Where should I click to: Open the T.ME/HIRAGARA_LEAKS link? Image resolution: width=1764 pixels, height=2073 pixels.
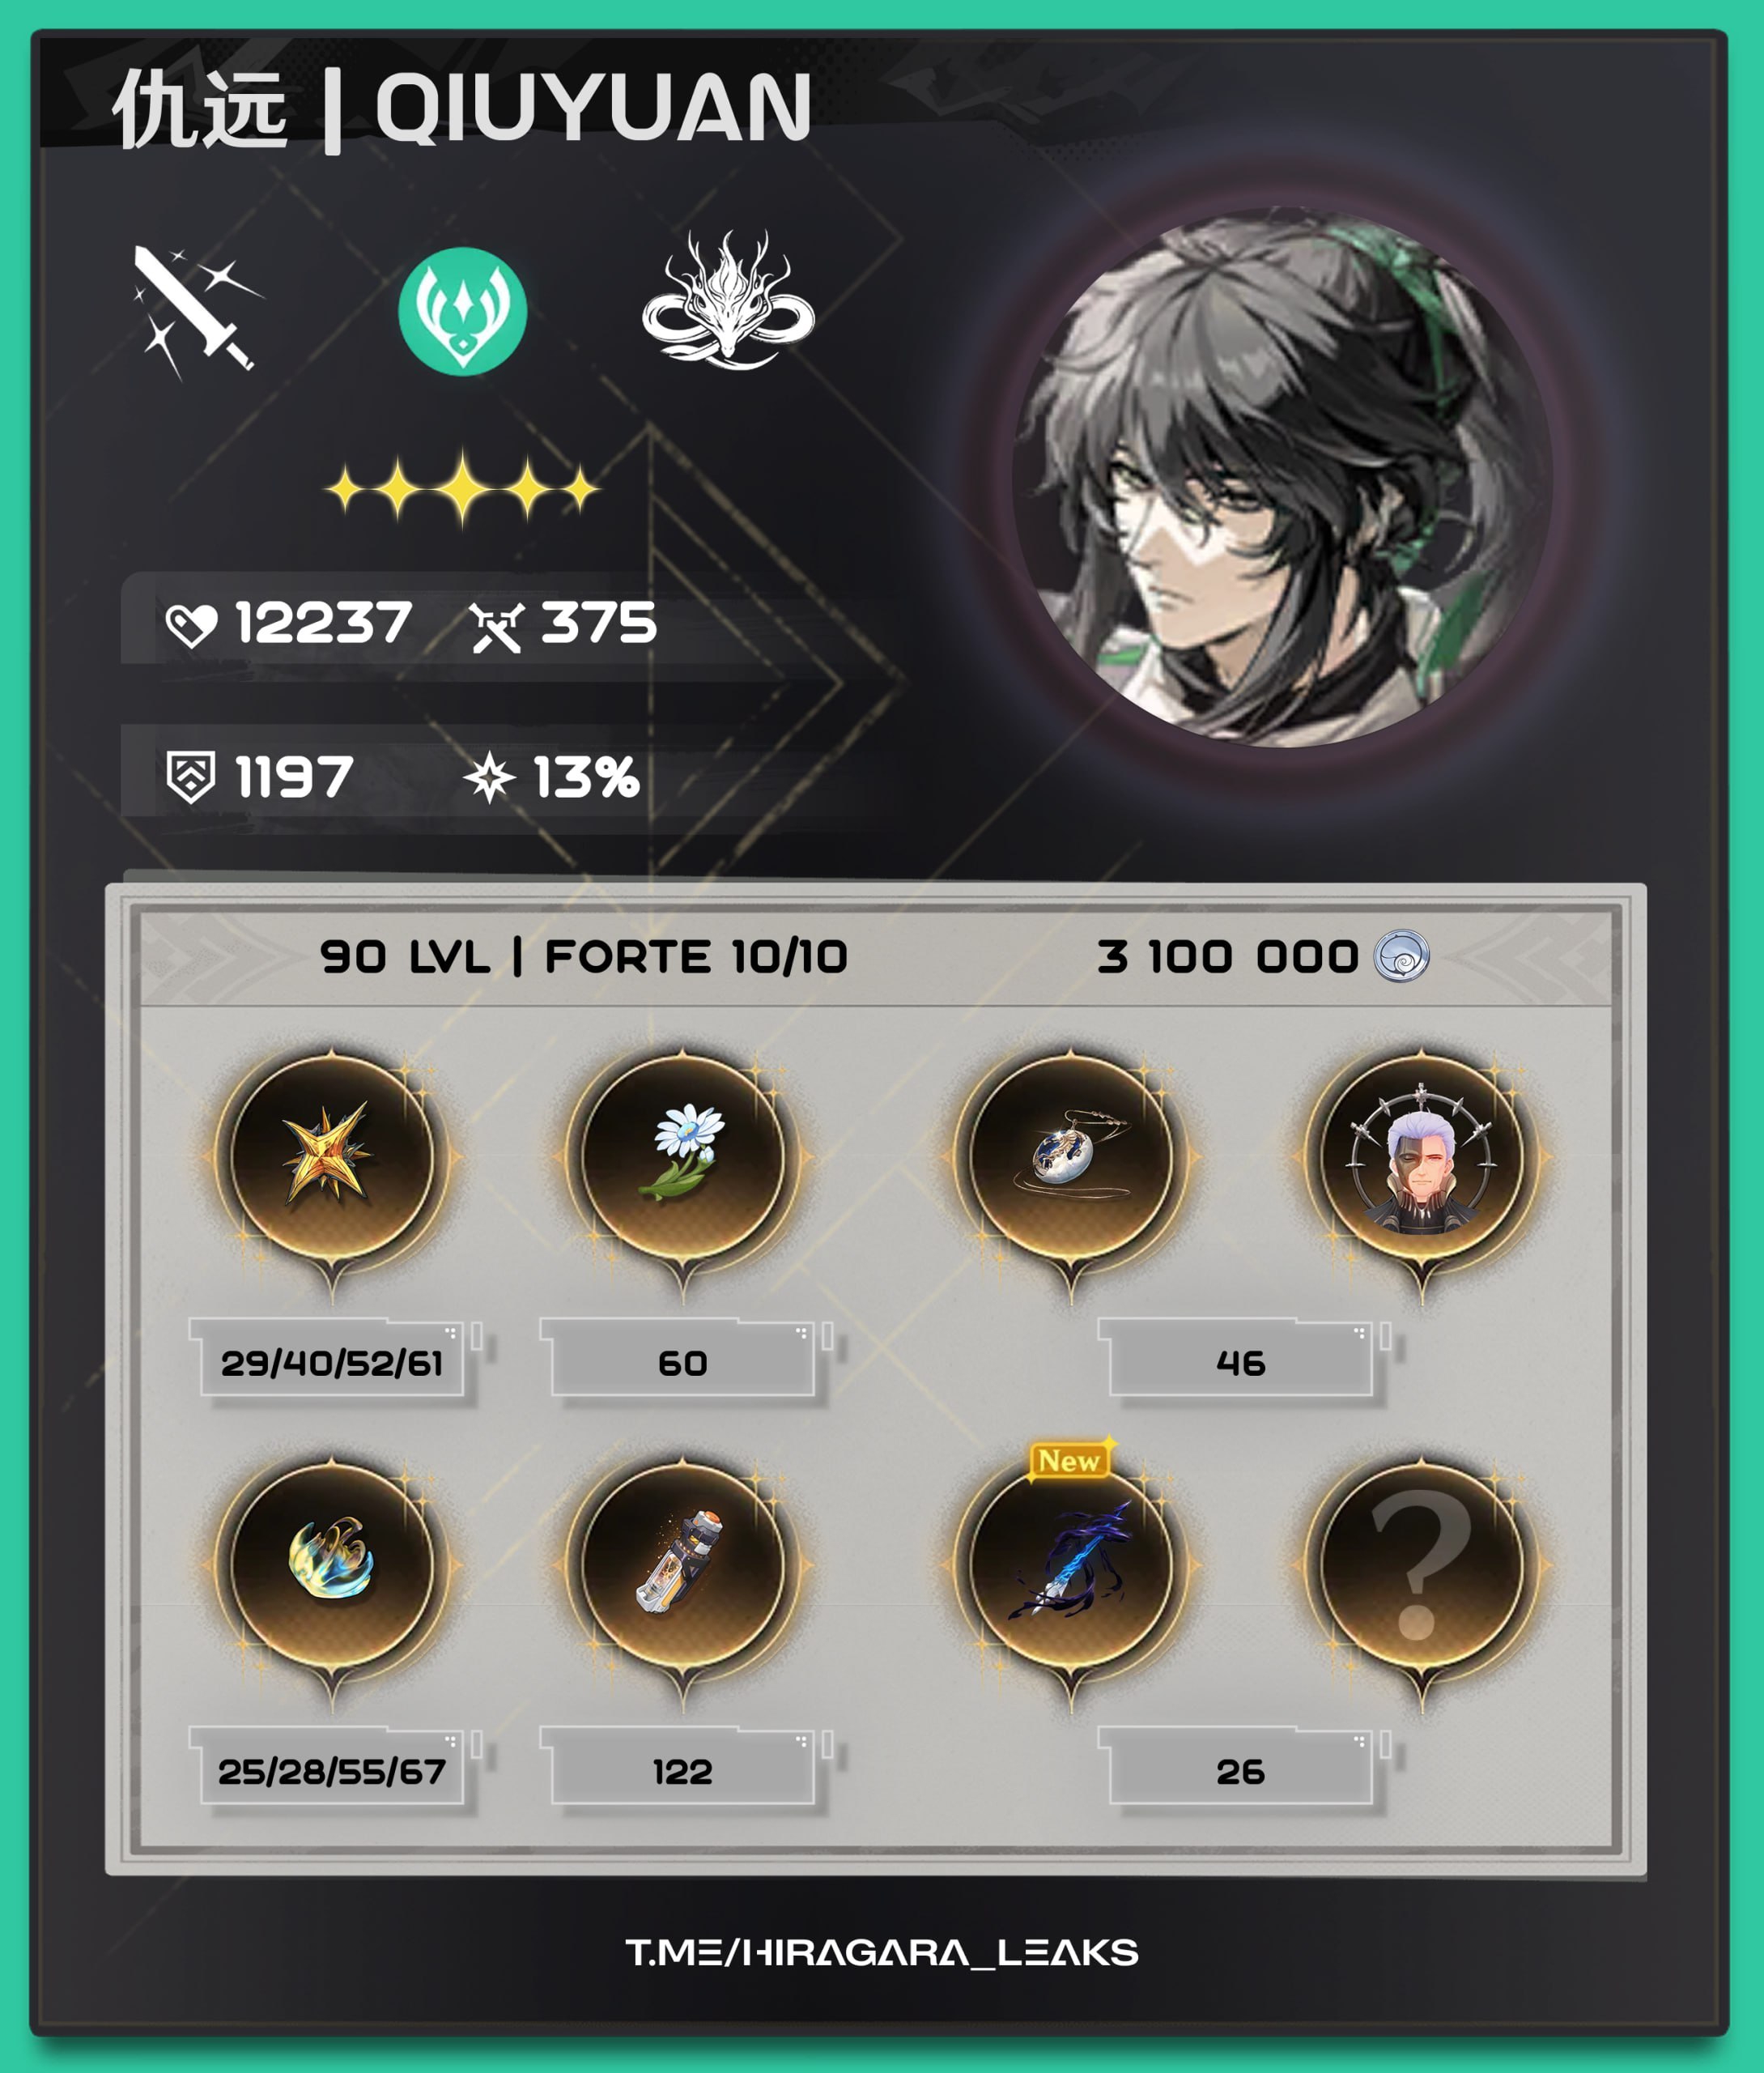[x=882, y=1952]
